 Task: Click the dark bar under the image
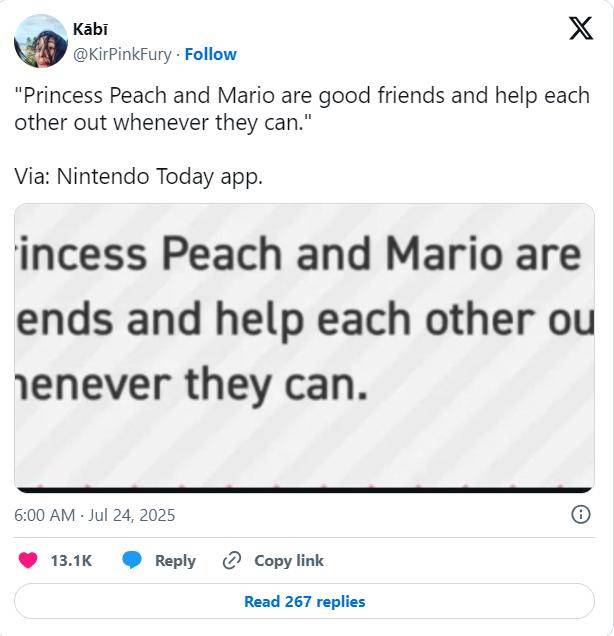coord(305,490)
